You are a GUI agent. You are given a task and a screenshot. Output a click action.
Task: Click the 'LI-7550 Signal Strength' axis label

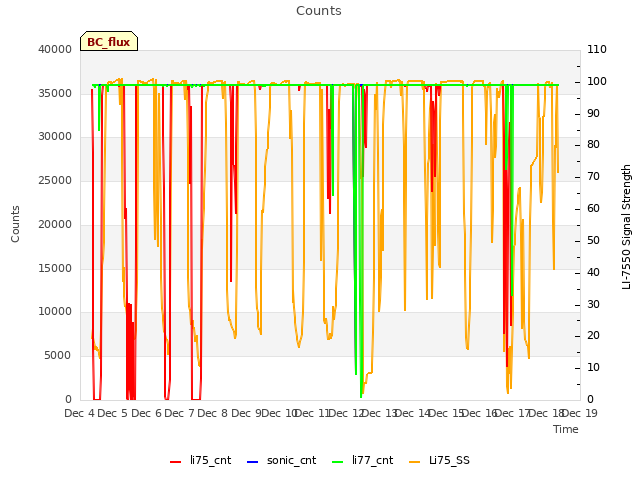coord(626,227)
